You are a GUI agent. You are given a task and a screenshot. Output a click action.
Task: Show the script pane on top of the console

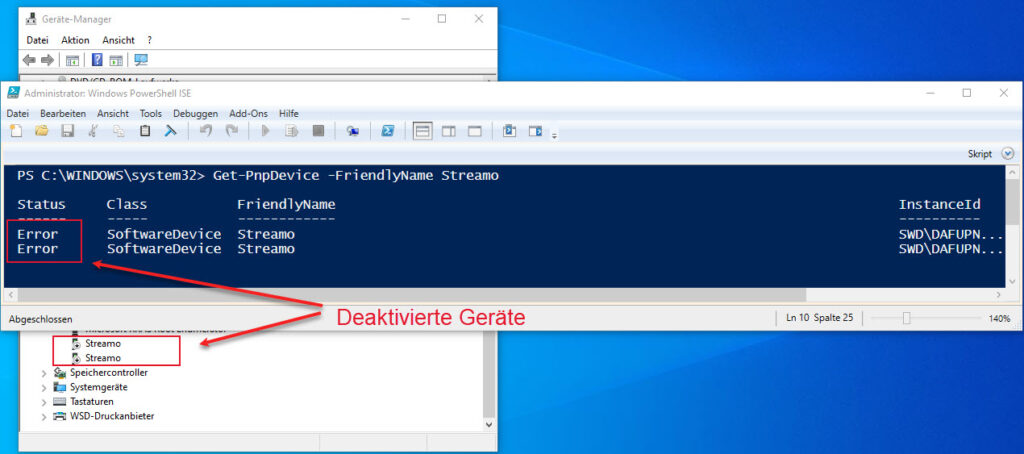(x=423, y=131)
